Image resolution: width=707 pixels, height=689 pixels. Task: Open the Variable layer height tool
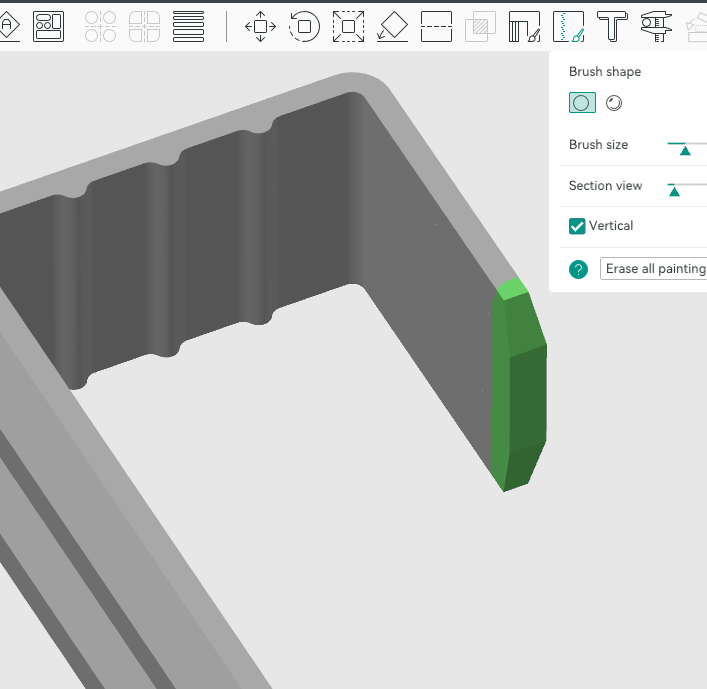click(188, 26)
